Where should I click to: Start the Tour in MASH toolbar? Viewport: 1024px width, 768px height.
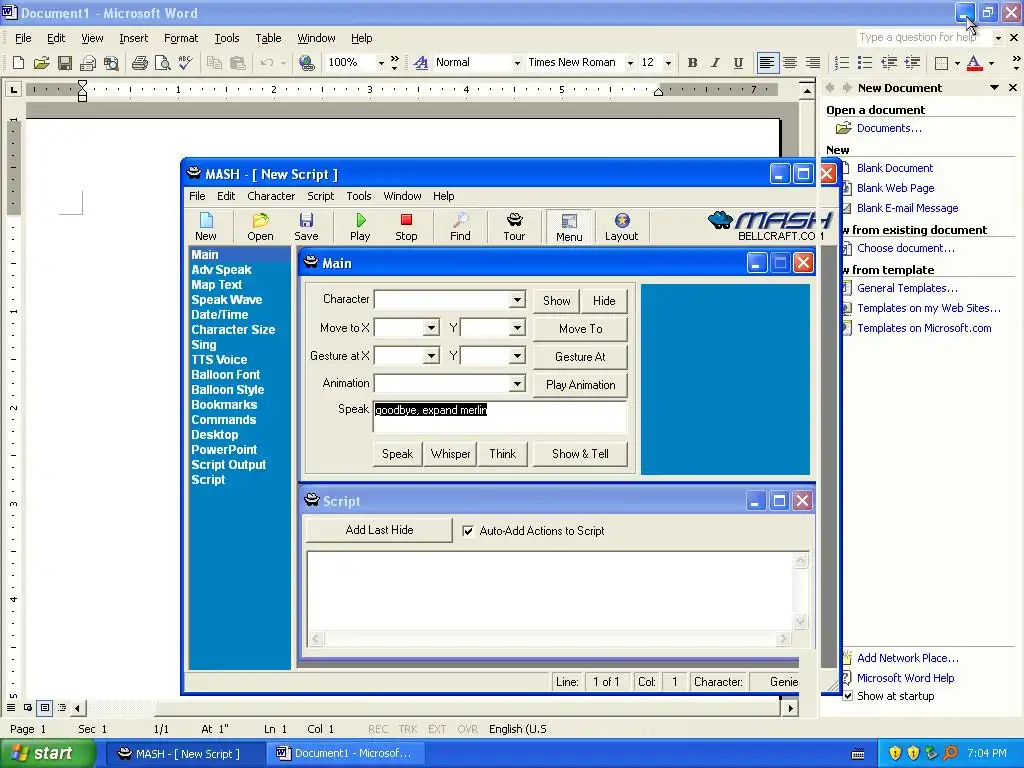(x=514, y=227)
